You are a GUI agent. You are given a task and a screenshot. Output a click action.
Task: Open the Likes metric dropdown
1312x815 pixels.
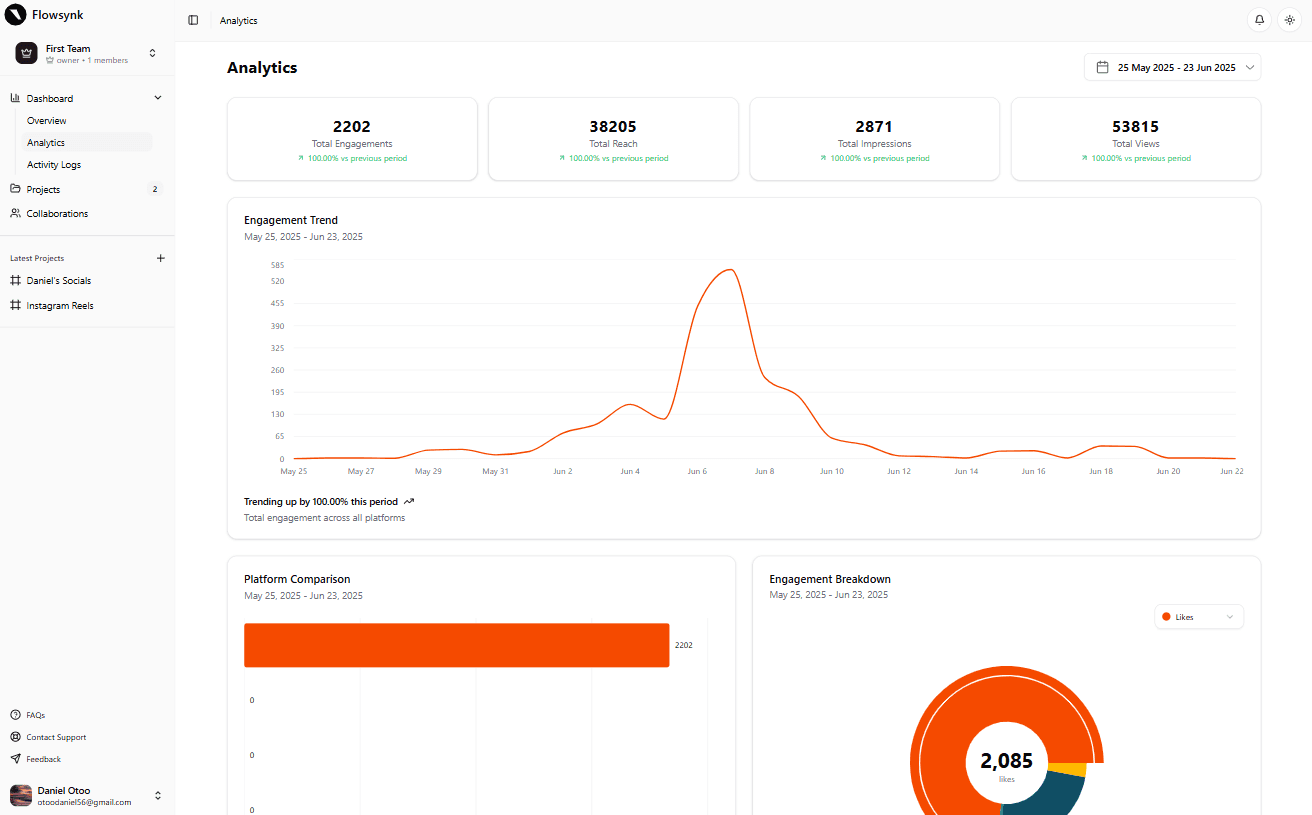pos(1198,616)
